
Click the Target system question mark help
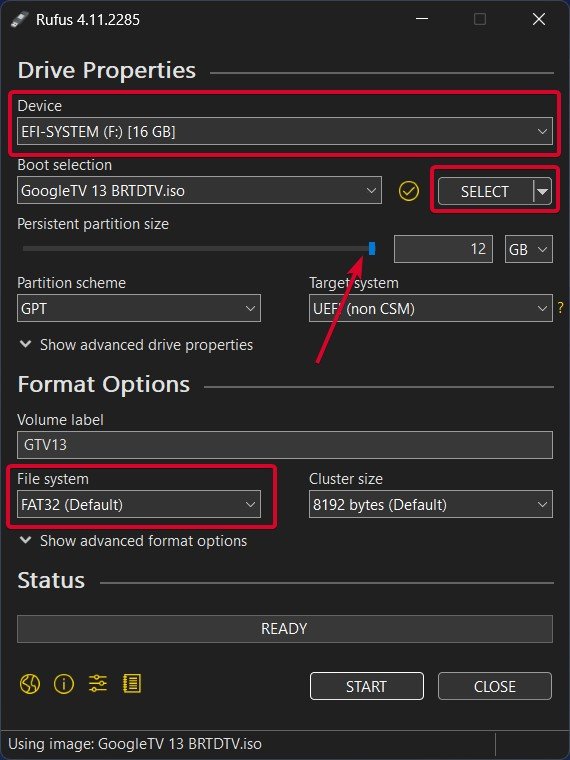561,307
